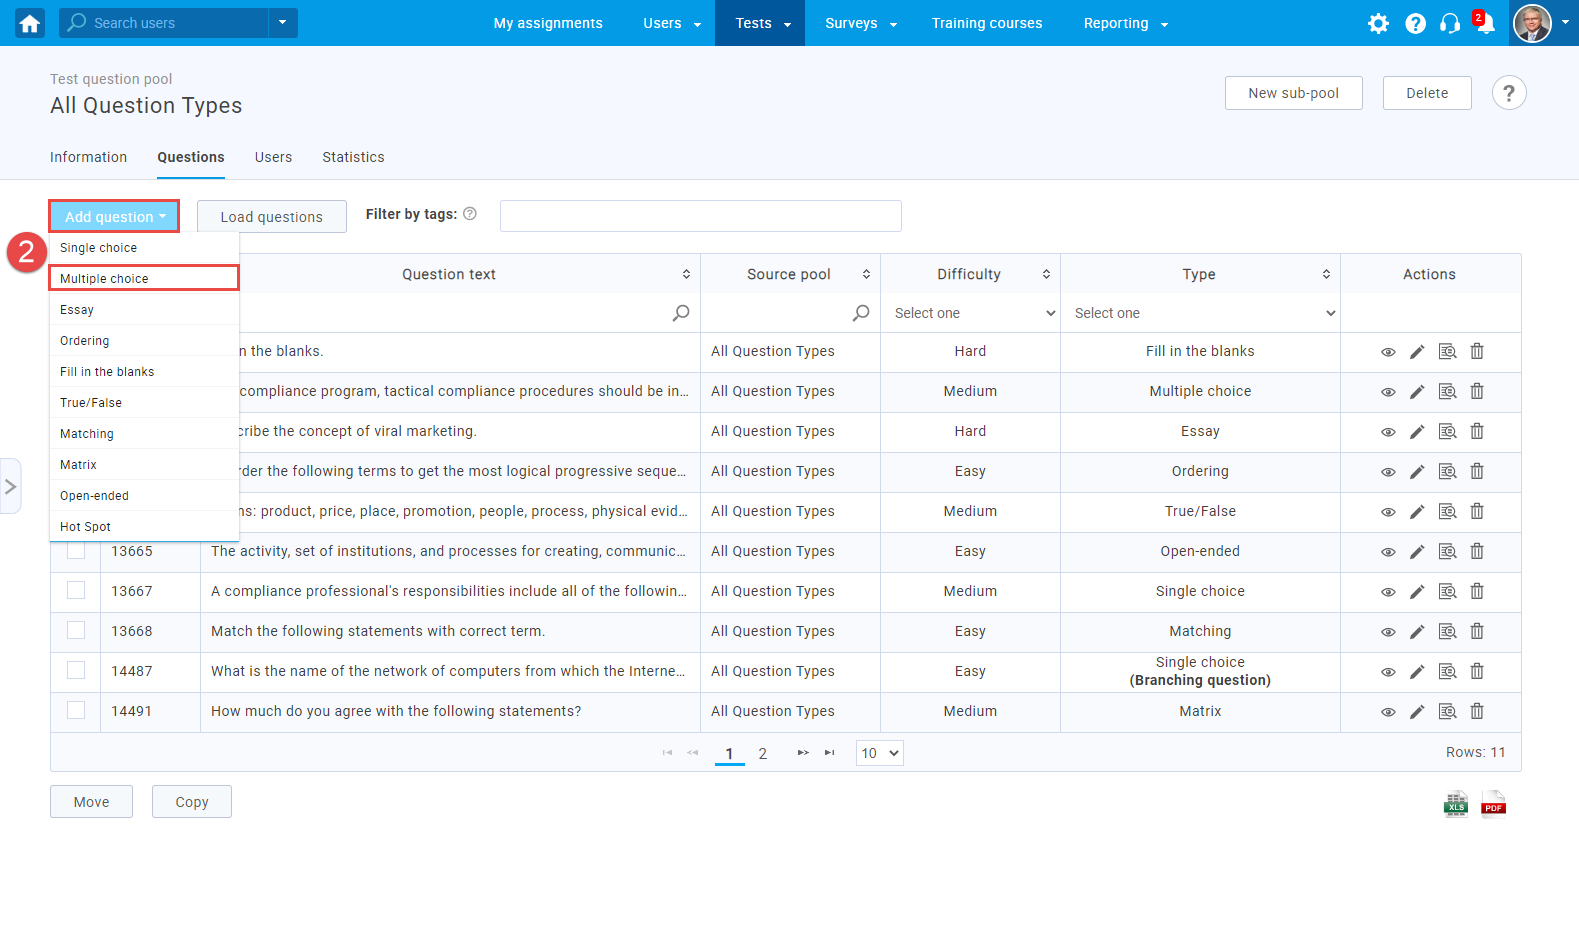
Task: Export the table to PDF
Action: coord(1493,804)
